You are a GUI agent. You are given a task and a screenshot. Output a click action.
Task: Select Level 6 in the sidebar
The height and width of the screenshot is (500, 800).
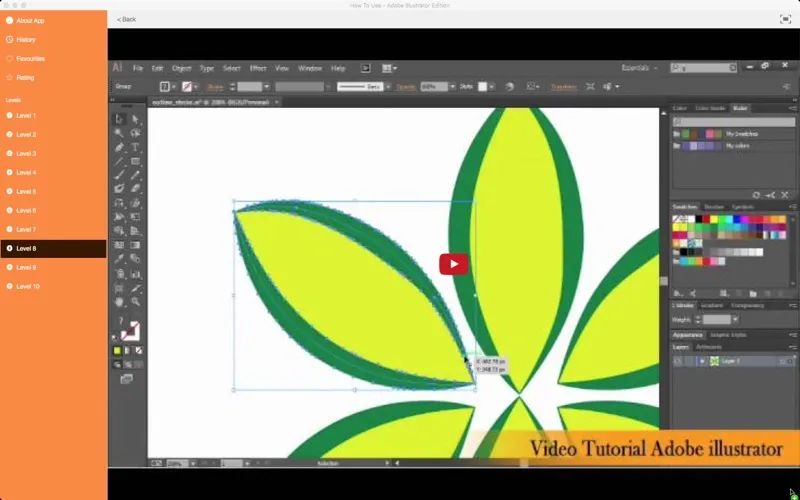tap(54, 211)
